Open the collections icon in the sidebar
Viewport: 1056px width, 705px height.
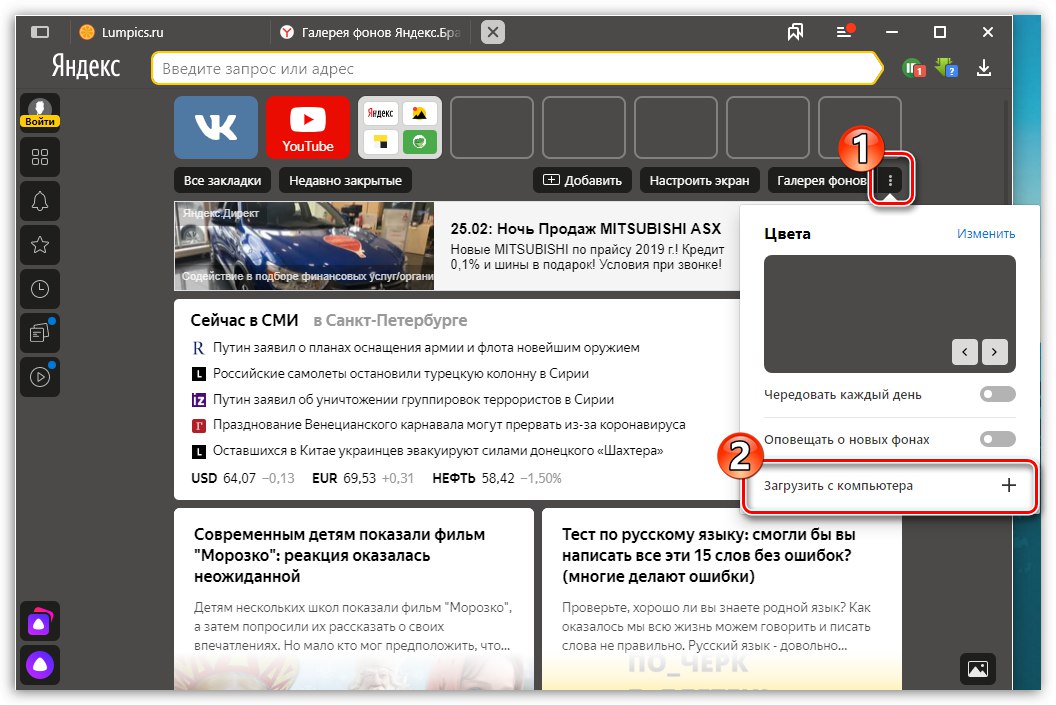(40, 333)
